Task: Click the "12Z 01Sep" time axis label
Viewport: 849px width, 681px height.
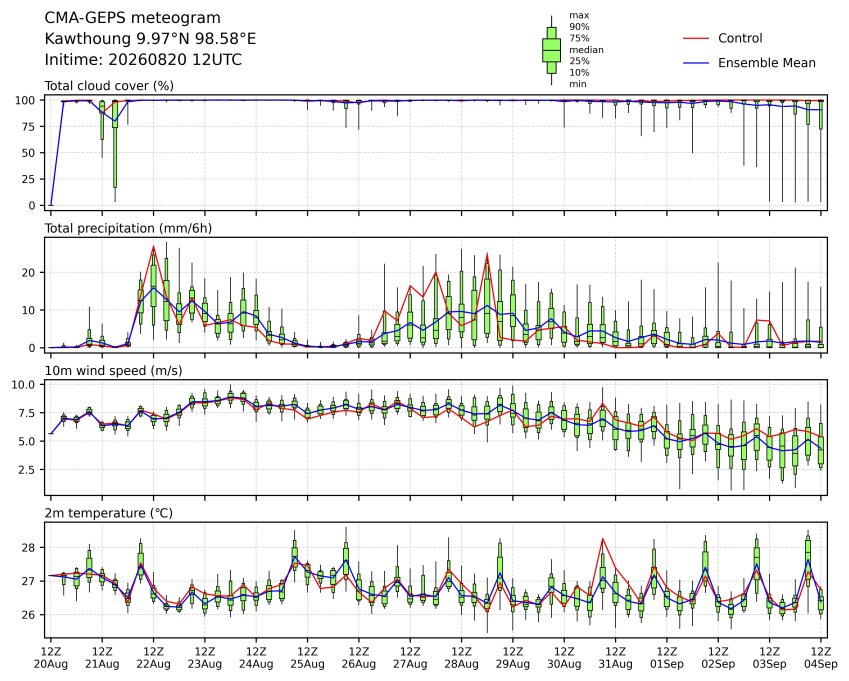Action: tap(667, 658)
